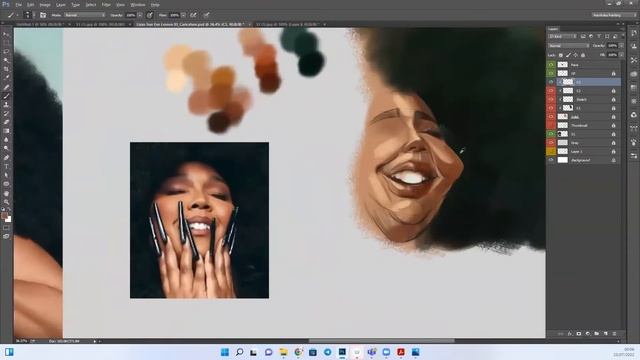Click the foreground color swatch
The image size is (640, 360).
(4, 215)
